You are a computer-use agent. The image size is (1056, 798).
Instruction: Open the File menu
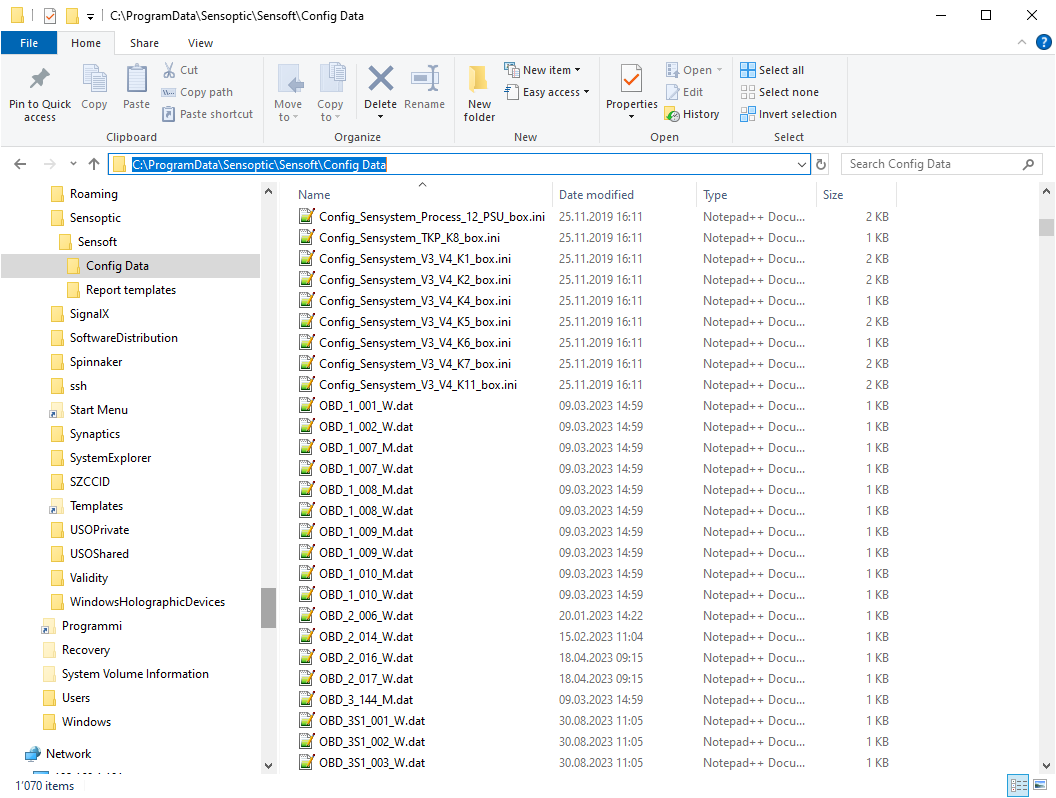click(x=29, y=43)
